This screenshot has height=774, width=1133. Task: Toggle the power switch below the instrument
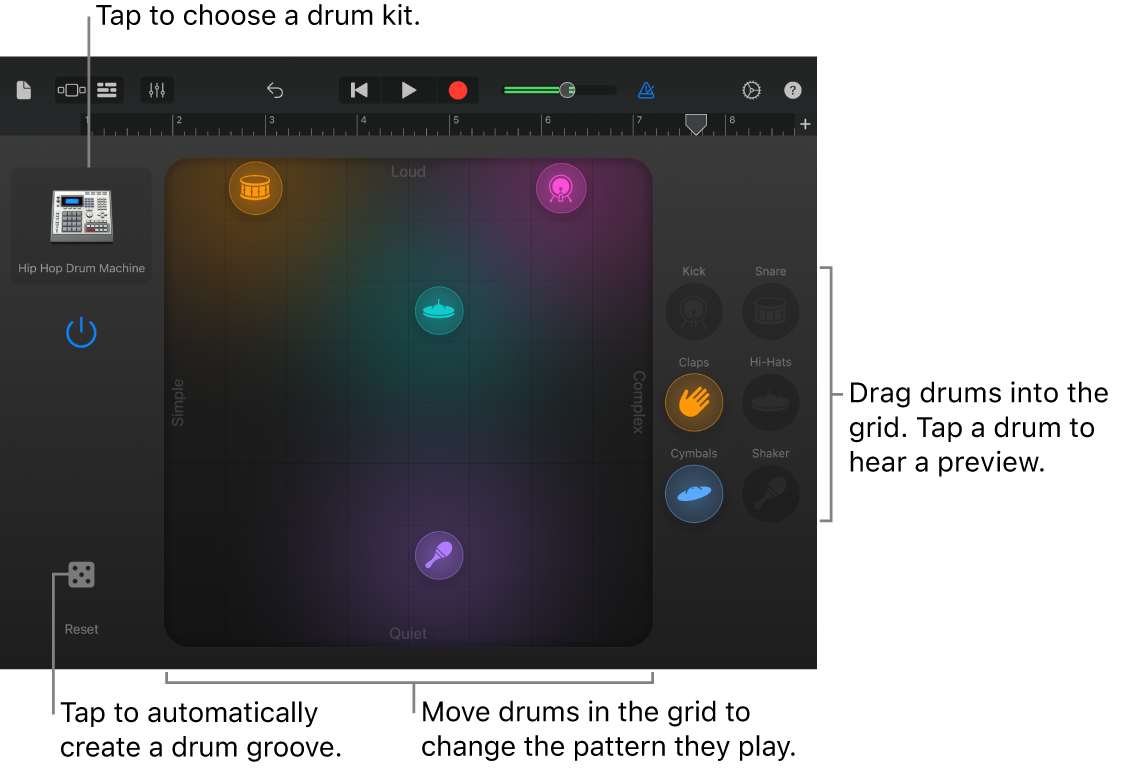[81, 332]
